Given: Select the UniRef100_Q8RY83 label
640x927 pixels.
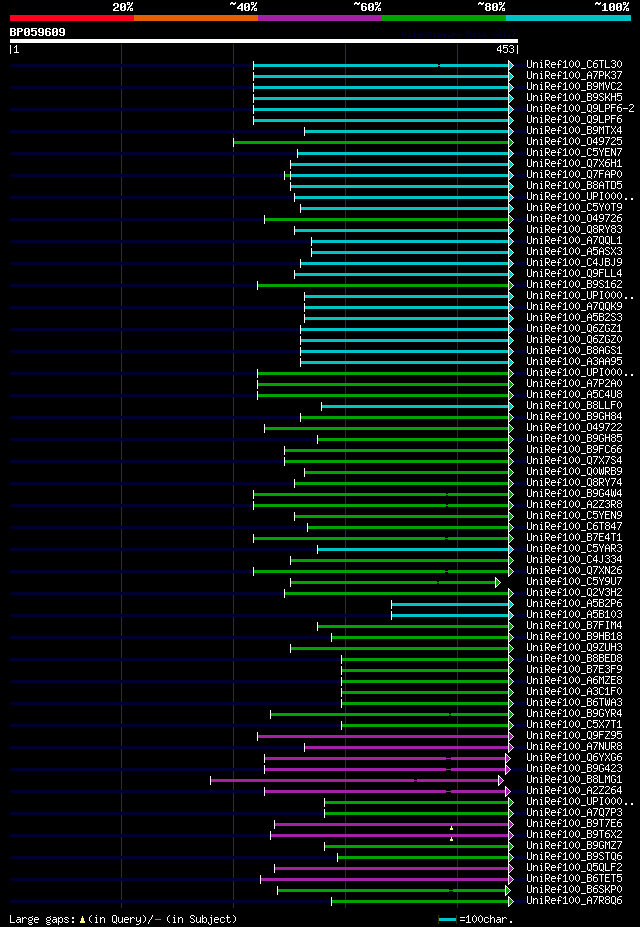Looking at the screenshot, I should click(574, 230).
